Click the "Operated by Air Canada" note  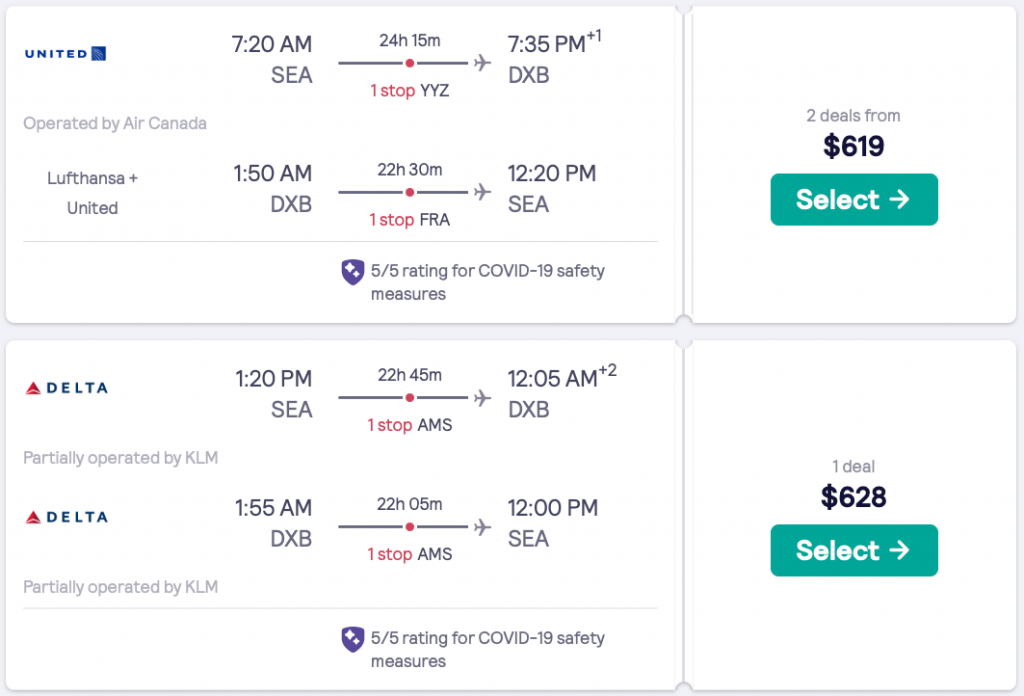[115, 124]
